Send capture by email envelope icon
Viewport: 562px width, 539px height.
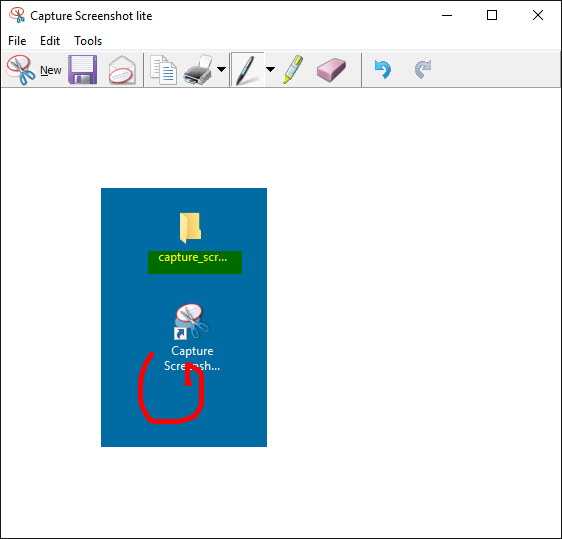[x=122, y=70]
